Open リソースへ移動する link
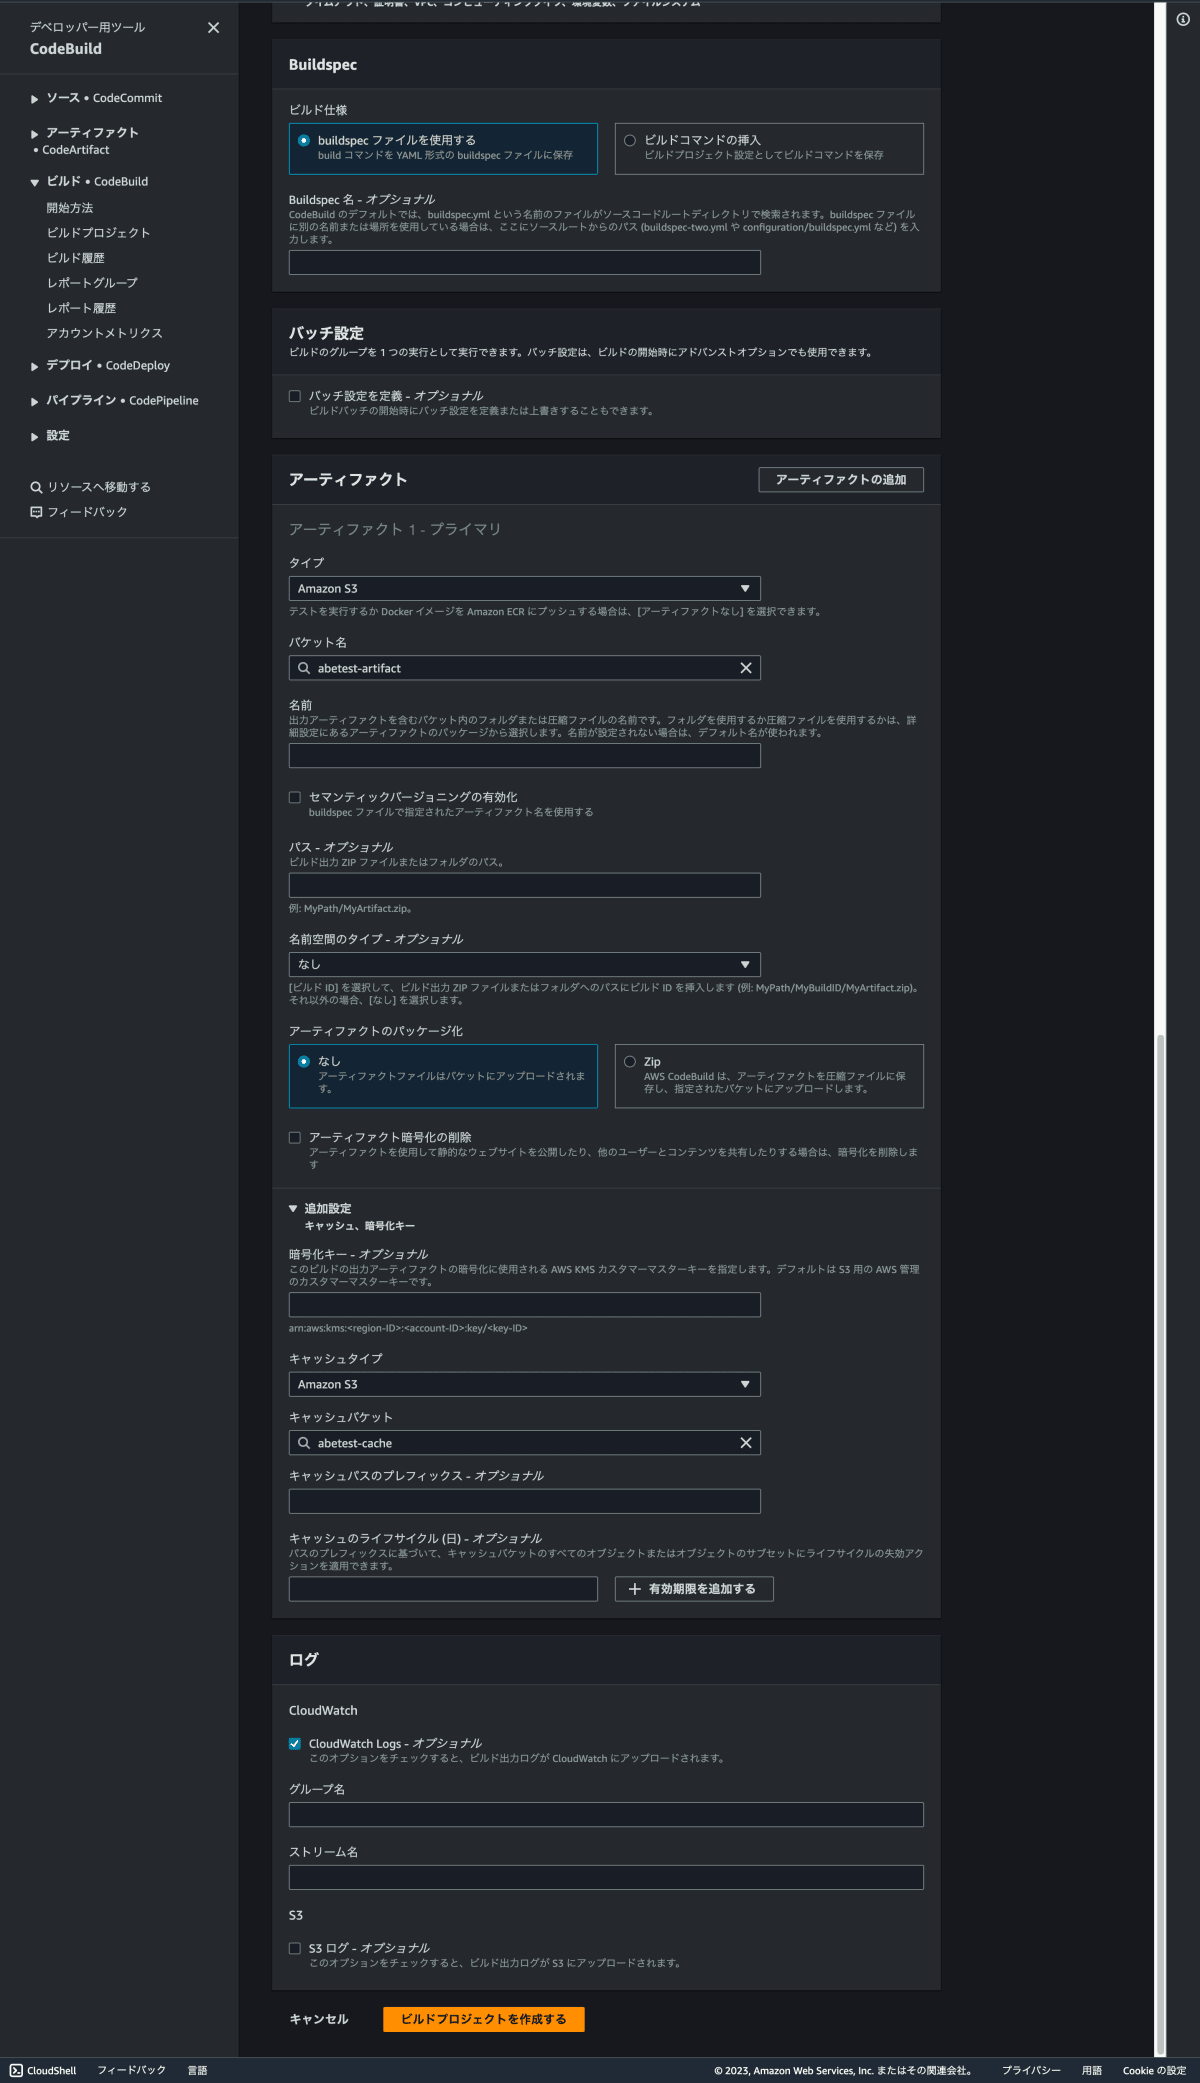Viewport: 1200px width, 2083px height. click(99, 487)
